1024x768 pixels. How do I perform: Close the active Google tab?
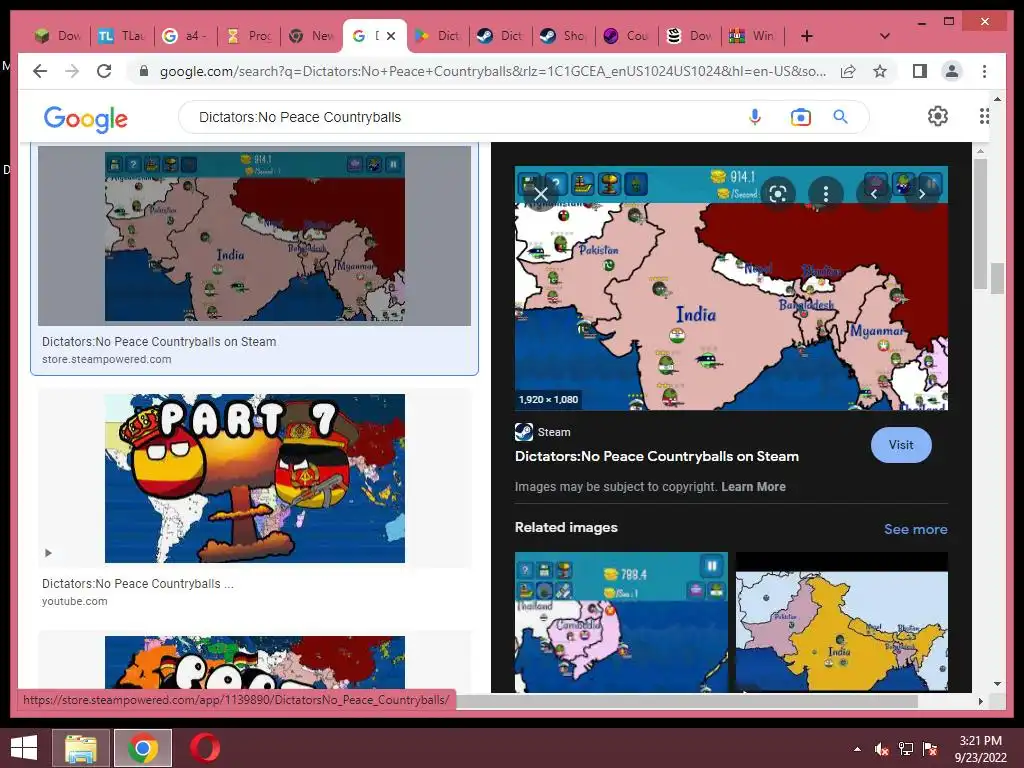pos(391,36)
